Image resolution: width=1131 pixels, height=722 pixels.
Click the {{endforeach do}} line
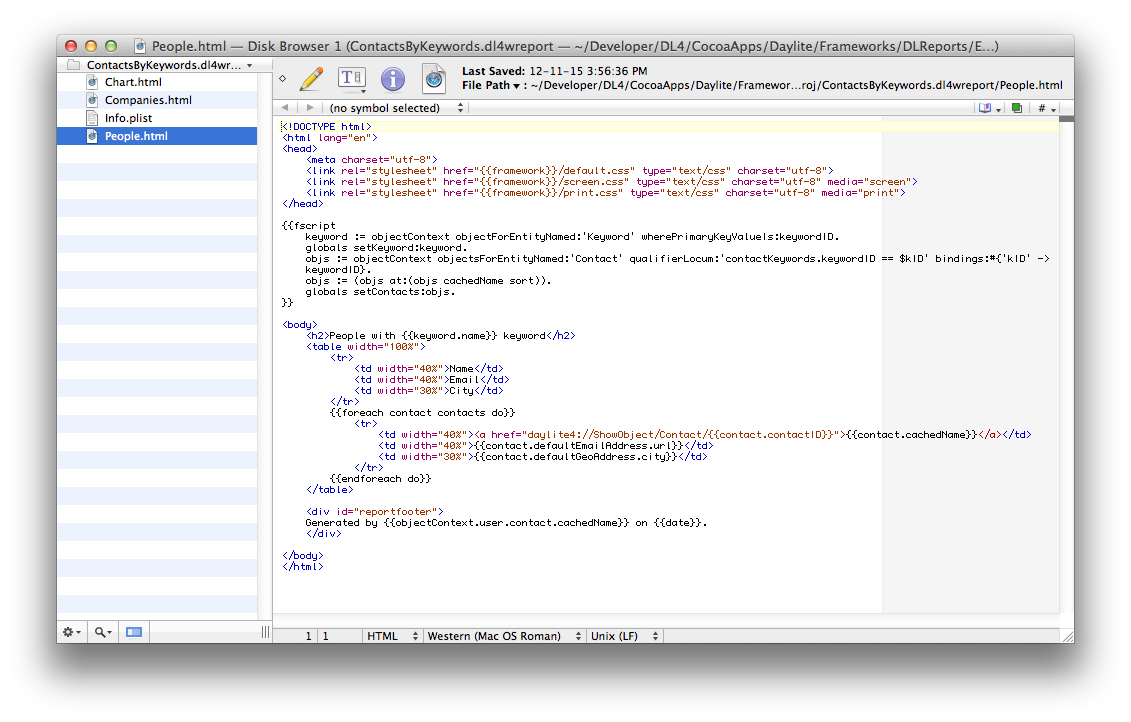380,479
